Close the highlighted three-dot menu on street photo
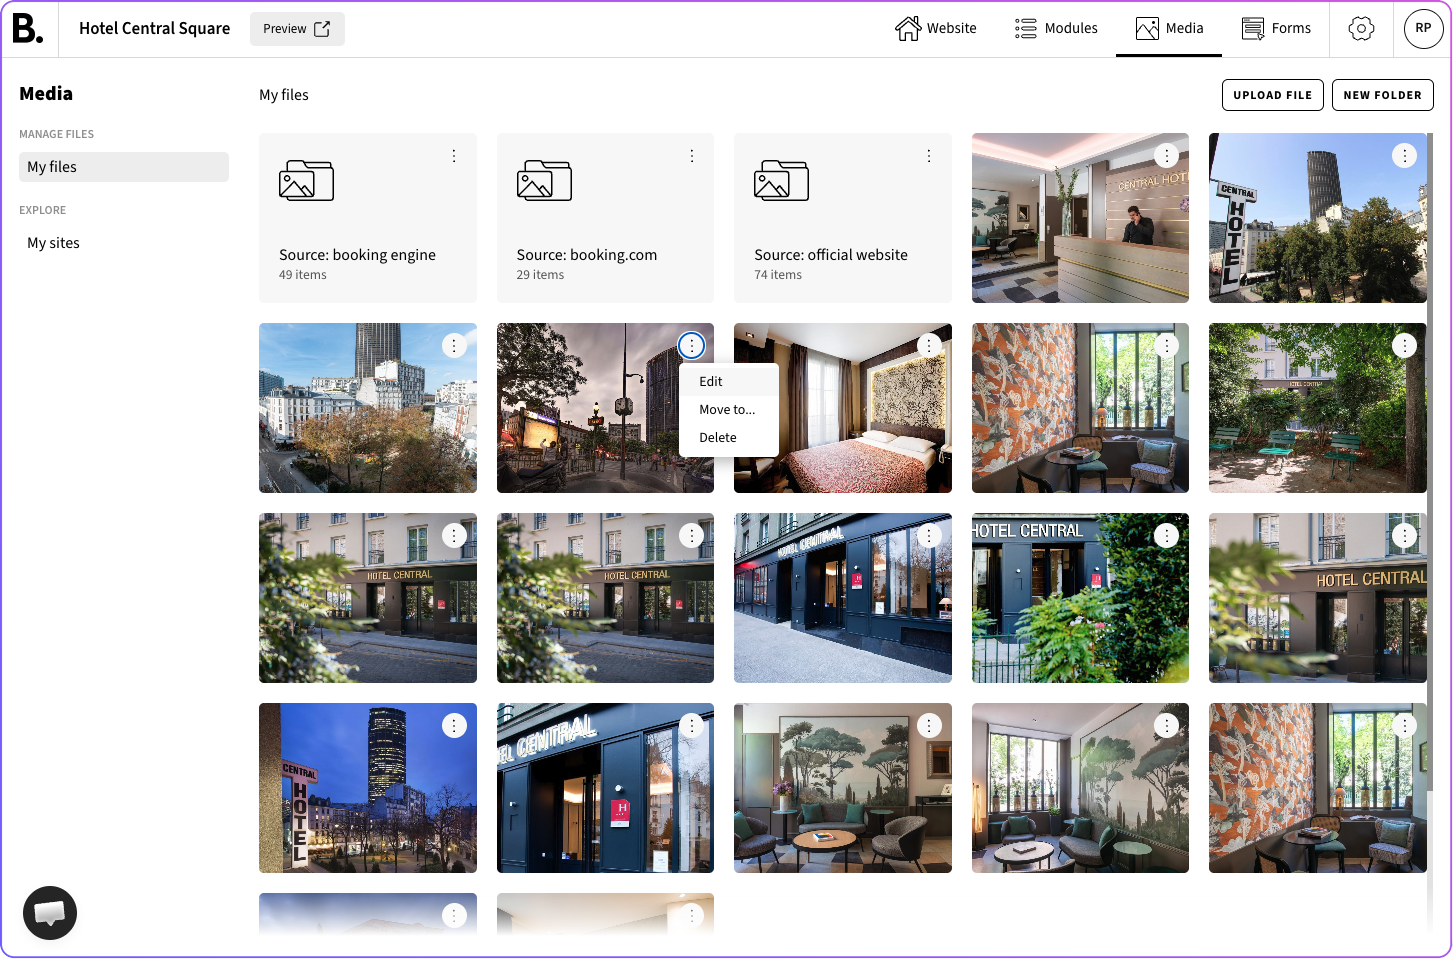 692,346
